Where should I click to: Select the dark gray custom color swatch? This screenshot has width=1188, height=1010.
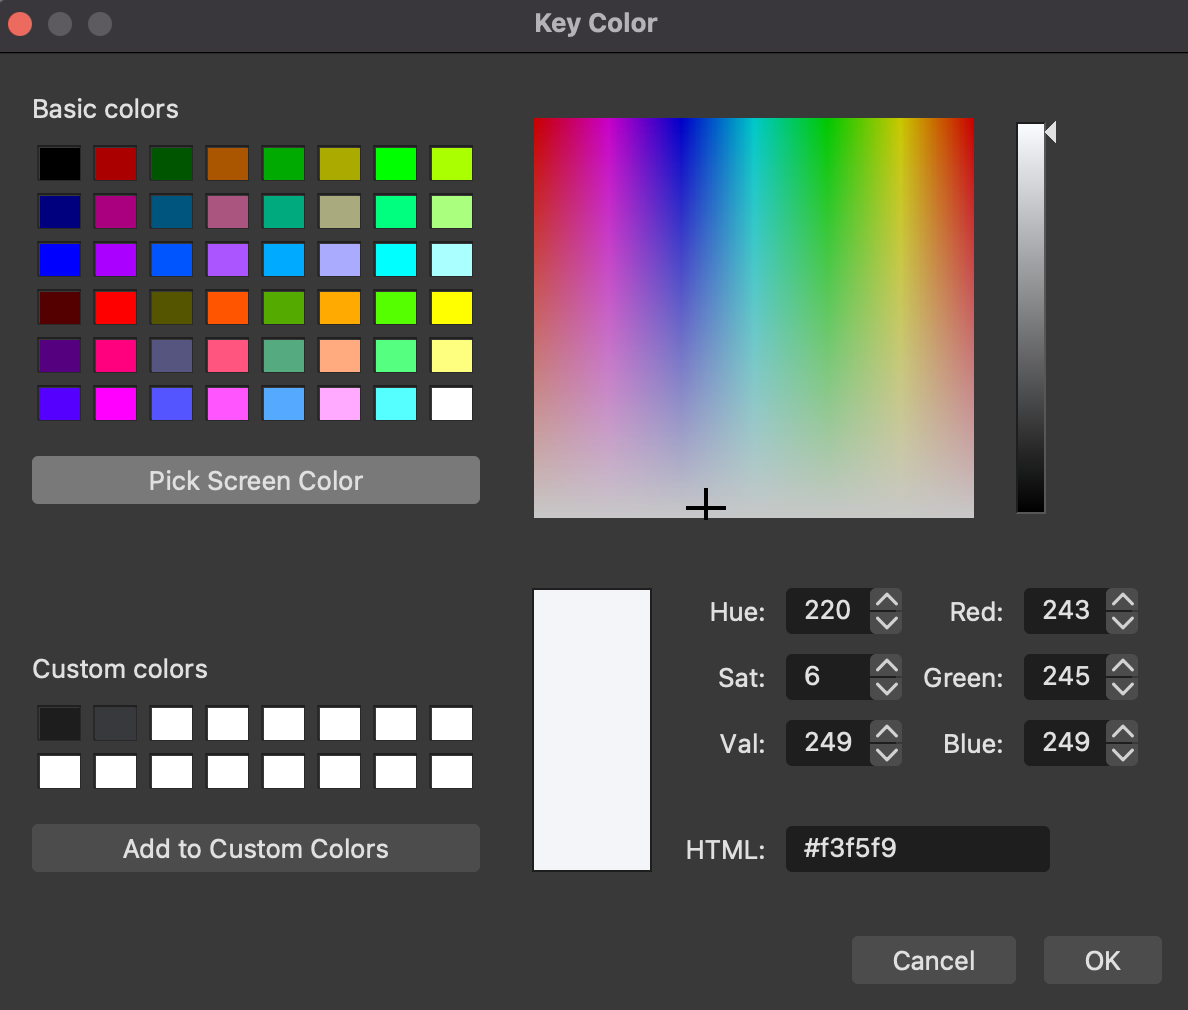pos(116,724)
